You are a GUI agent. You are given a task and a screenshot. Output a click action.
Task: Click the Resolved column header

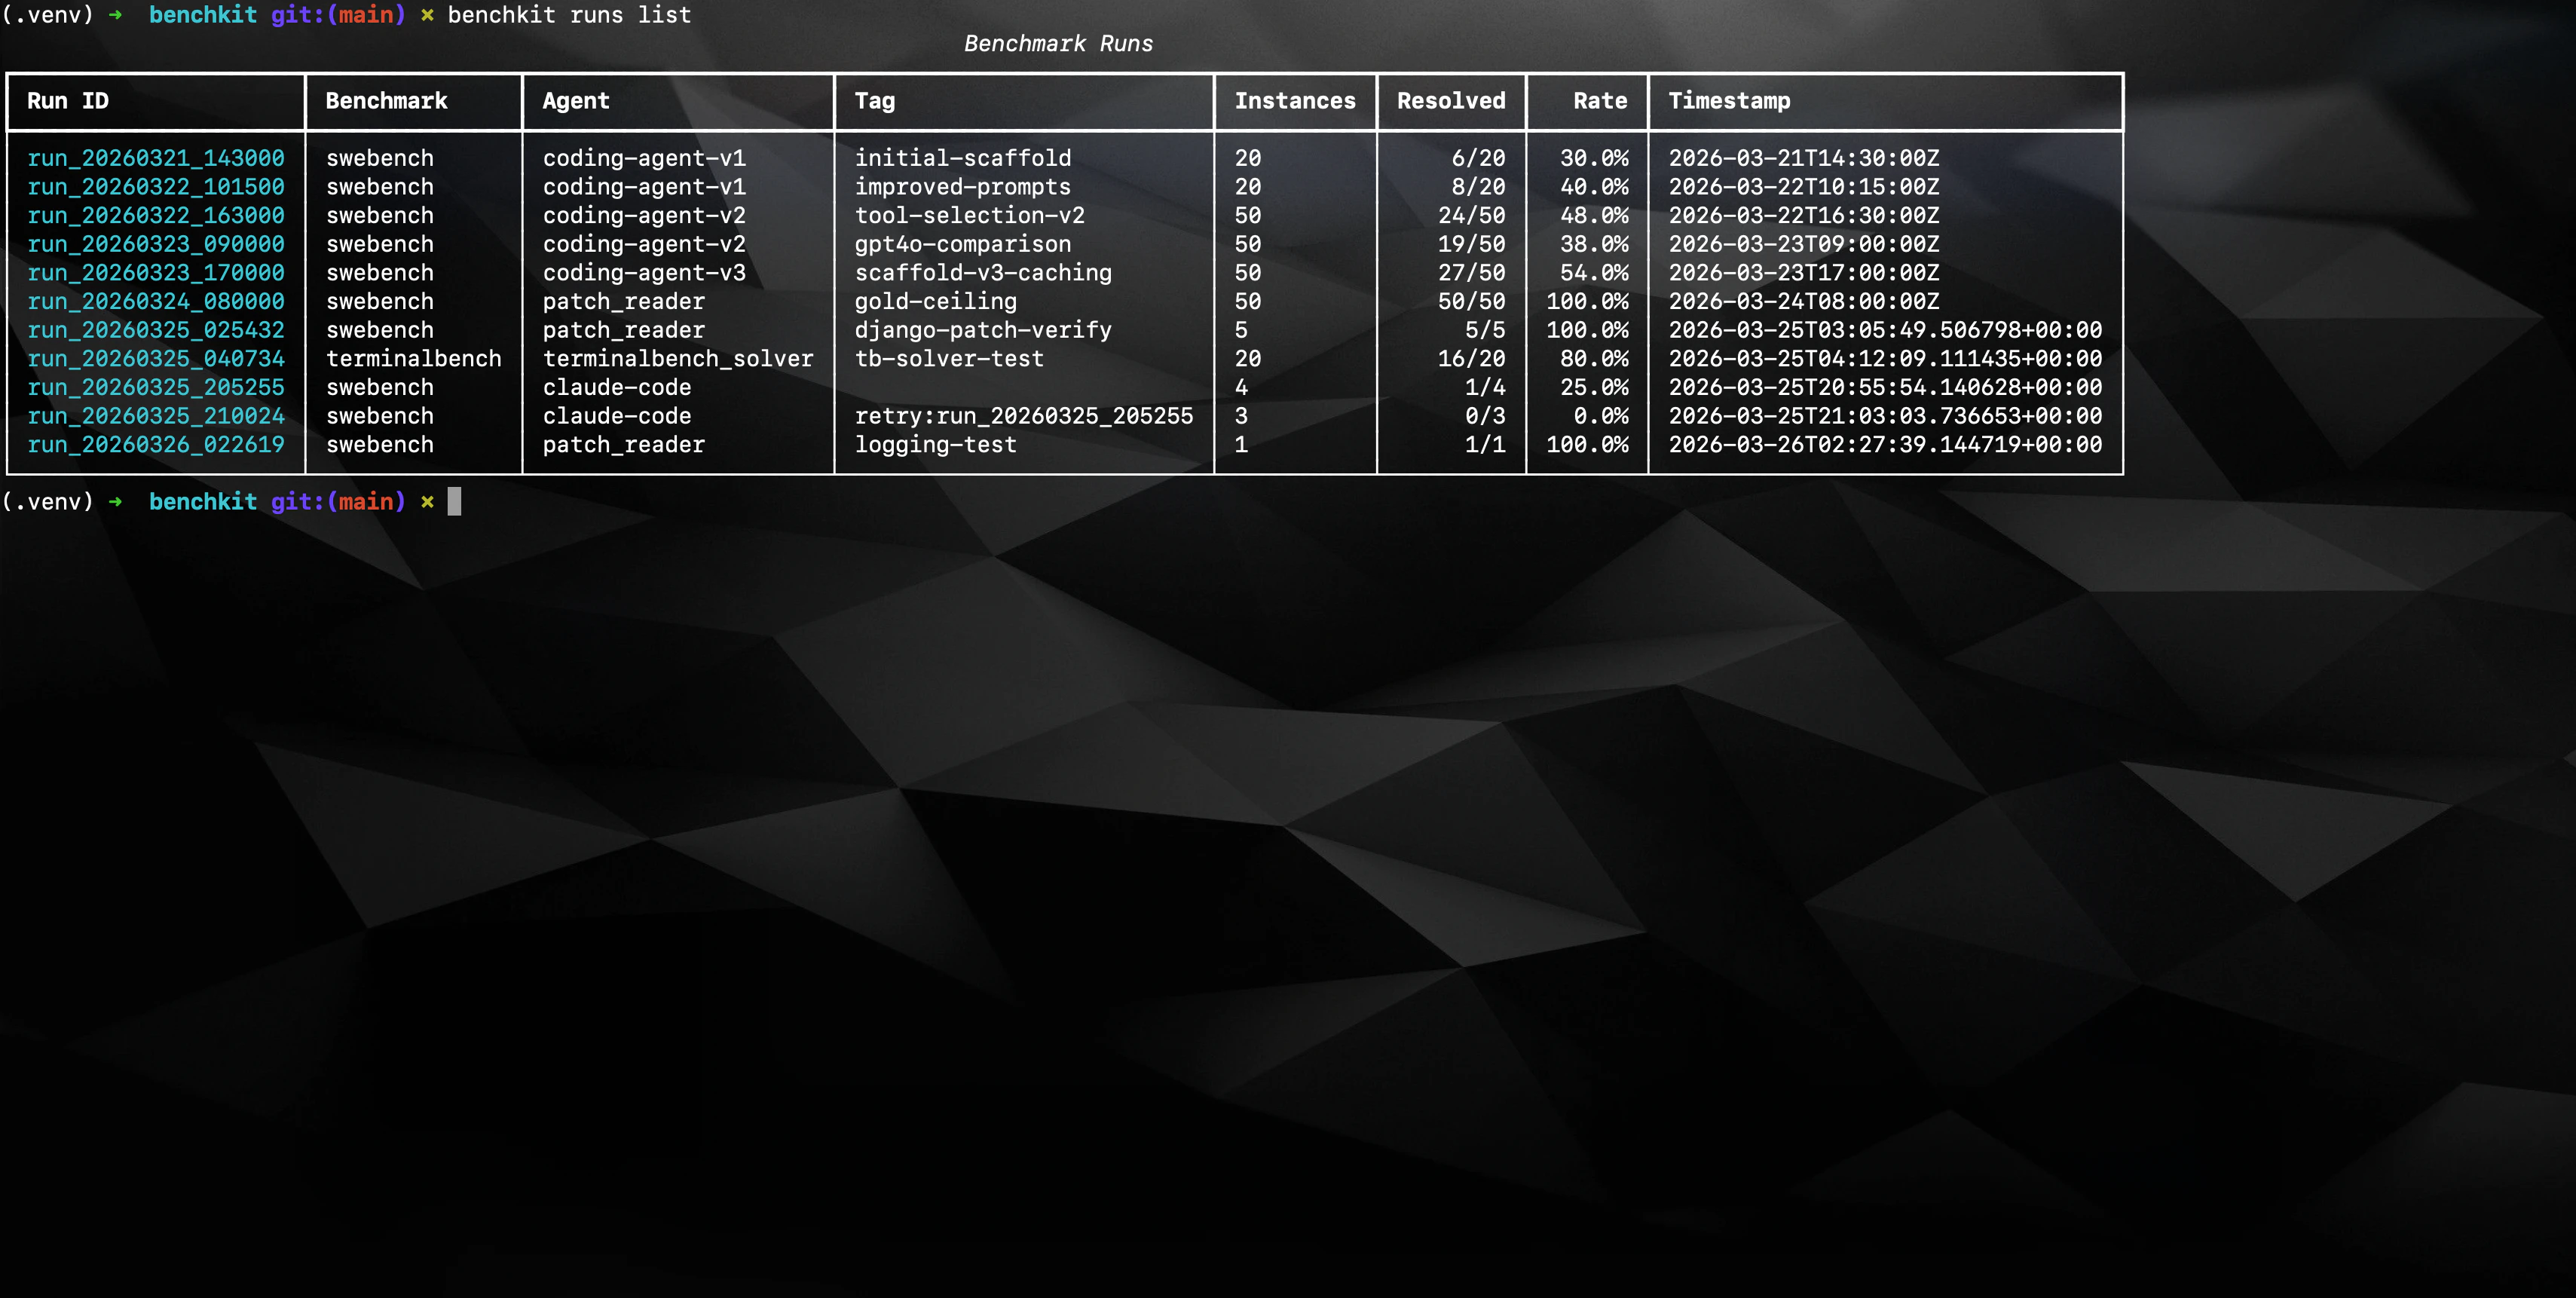tap(1450, 101)
